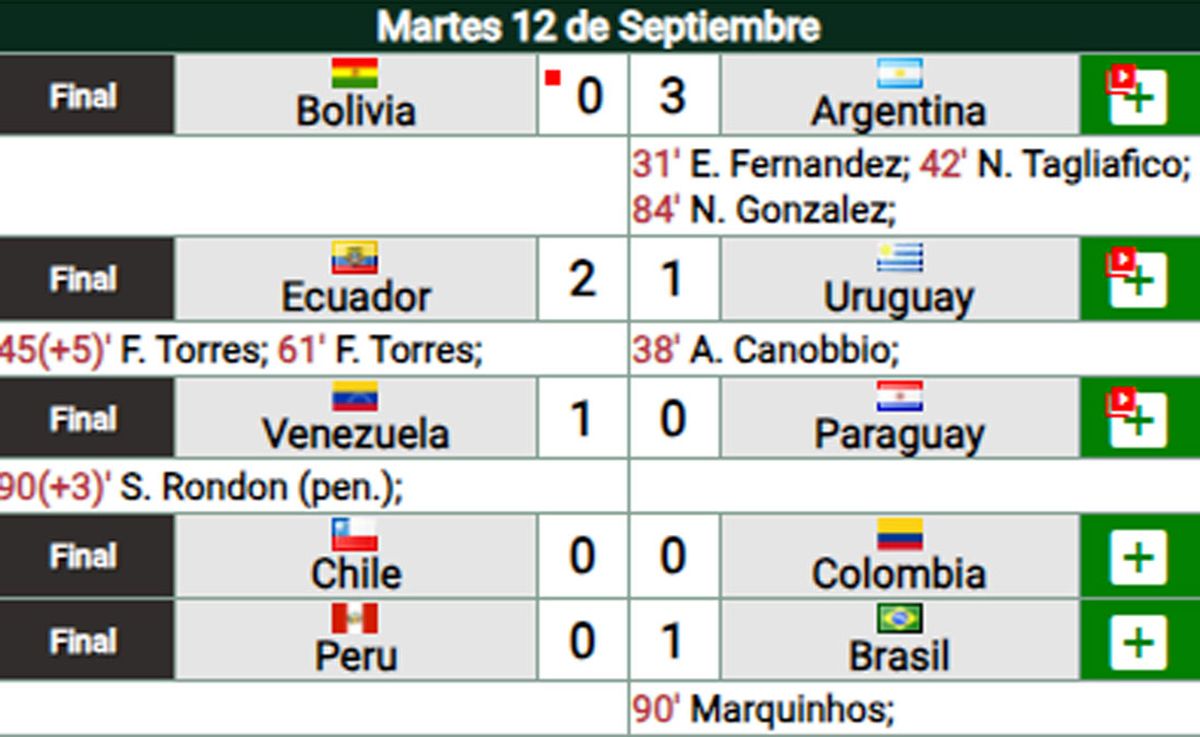Click the Argentina score of 3
Image resolution: width=1200 pixels, height=737 pixels.
tap(673, 94)
